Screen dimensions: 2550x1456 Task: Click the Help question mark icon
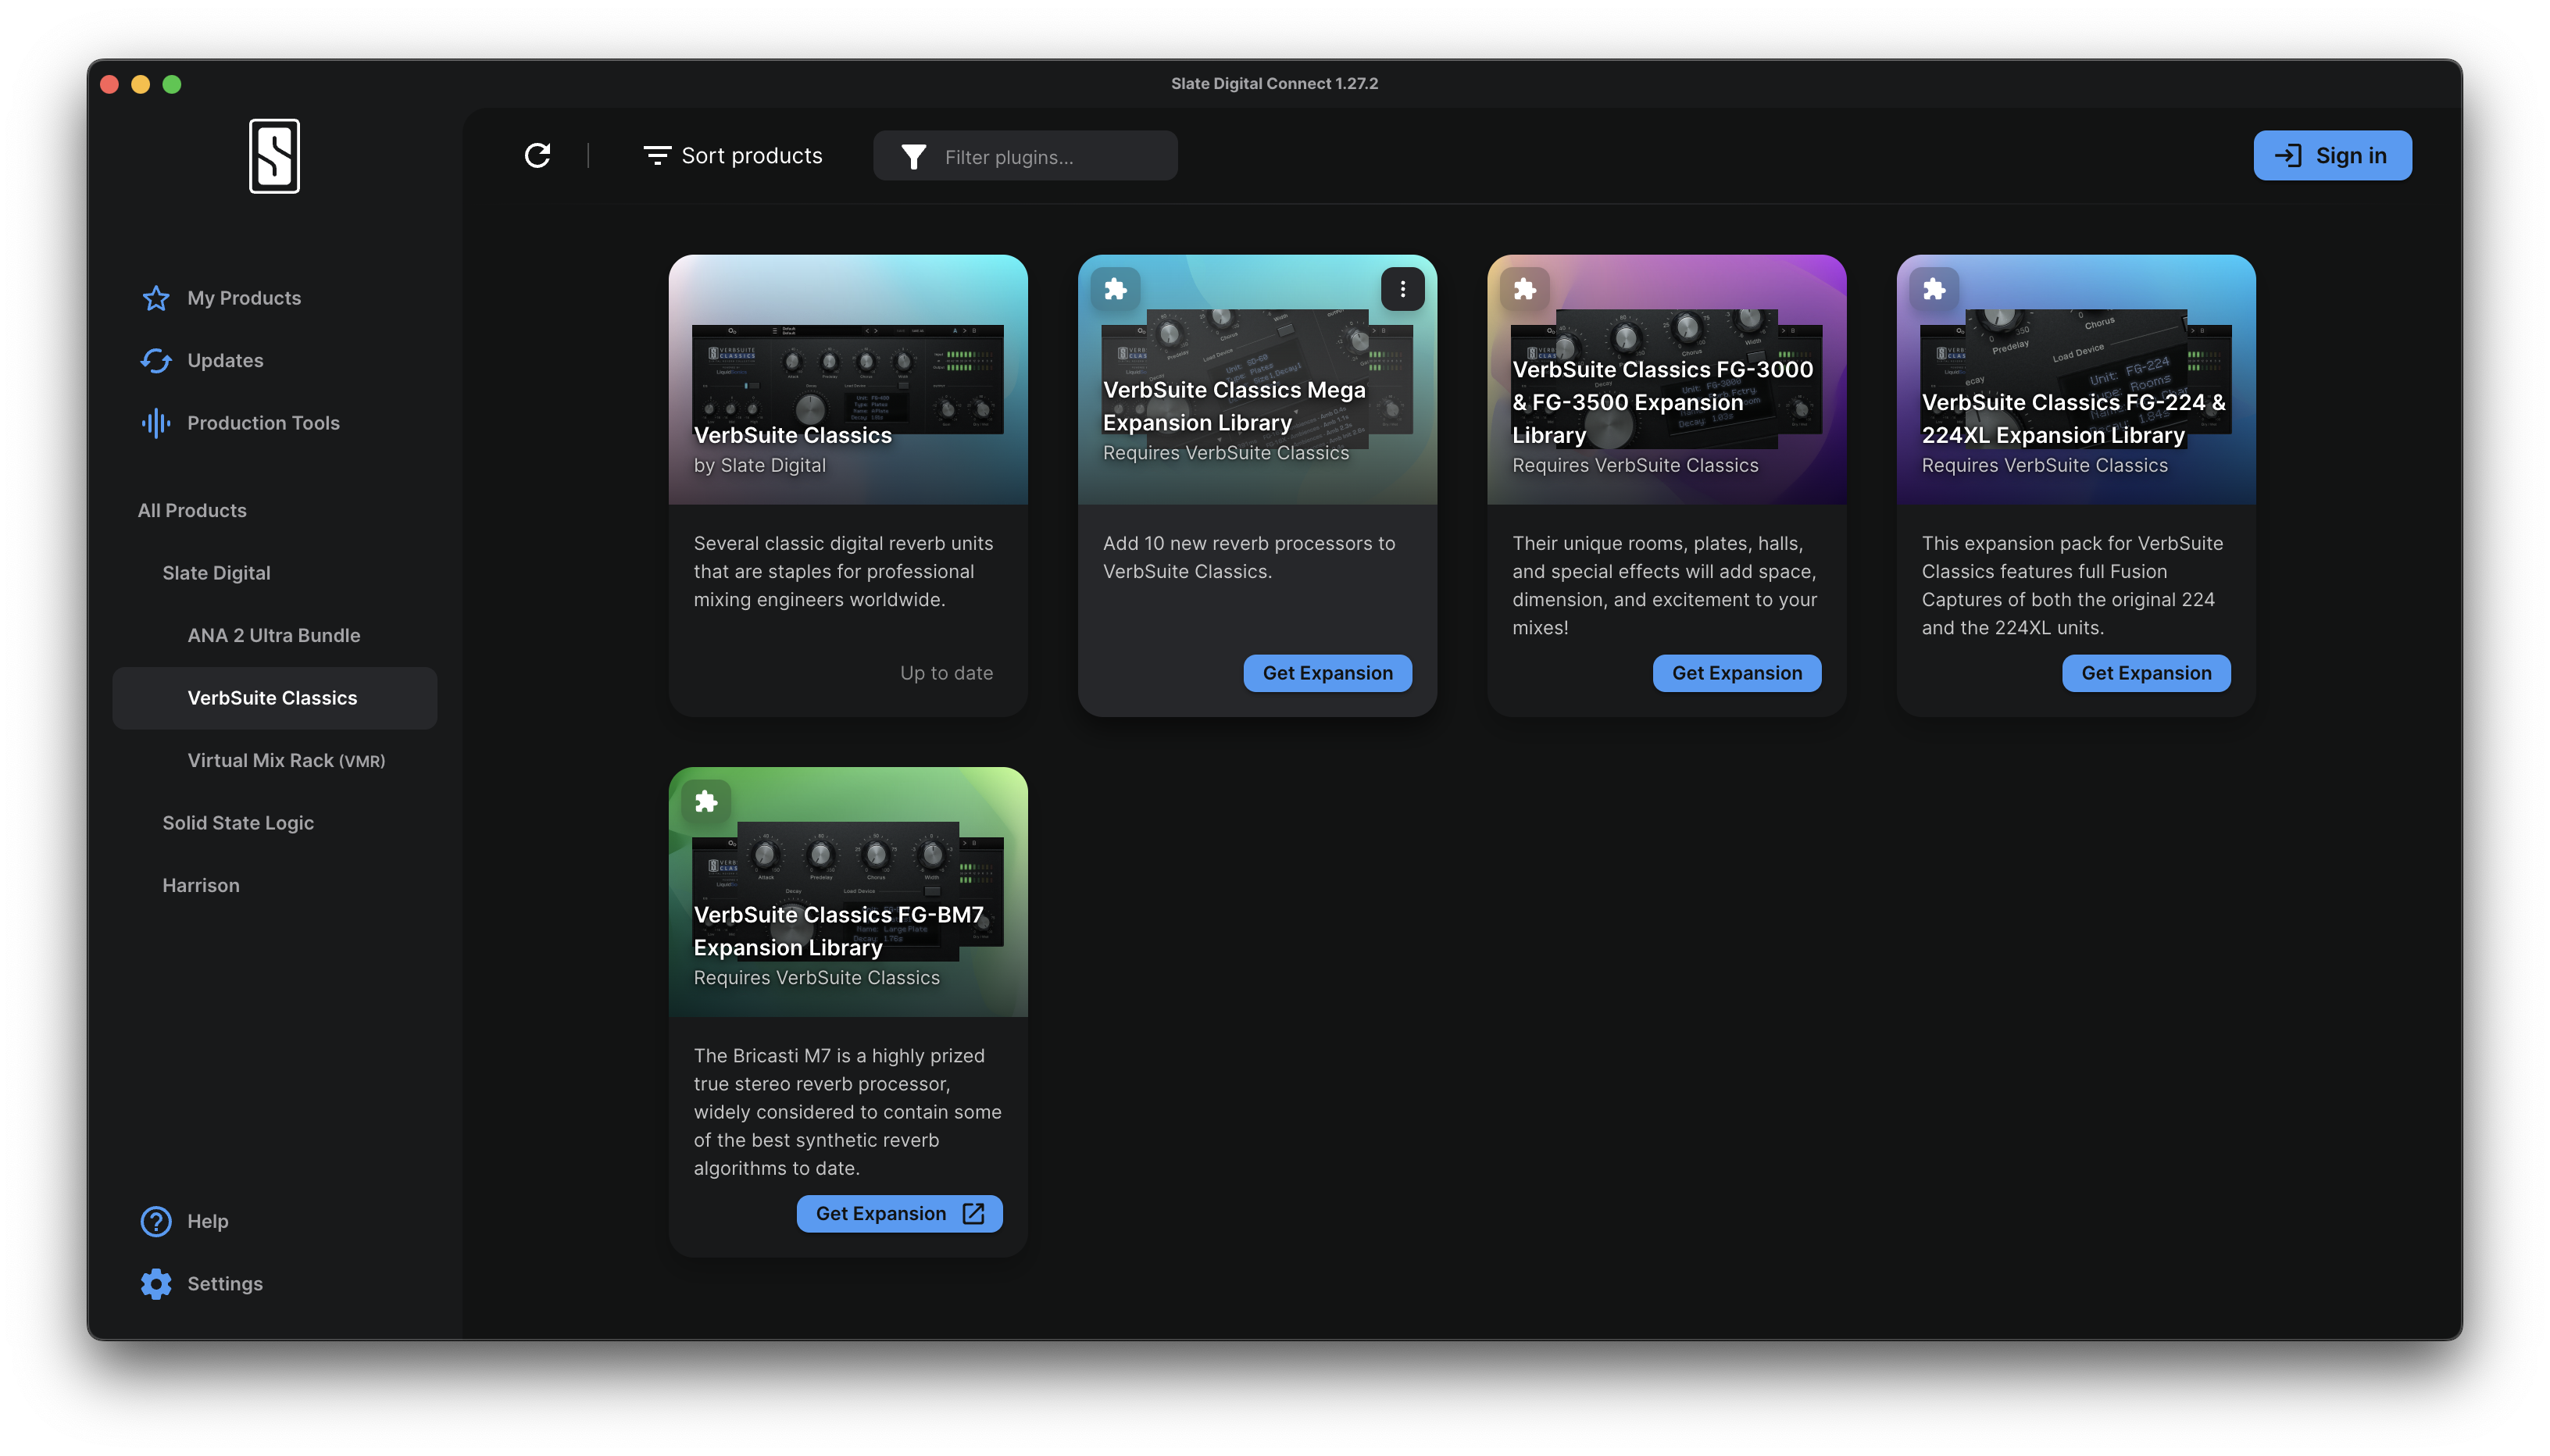point(156,1221)
